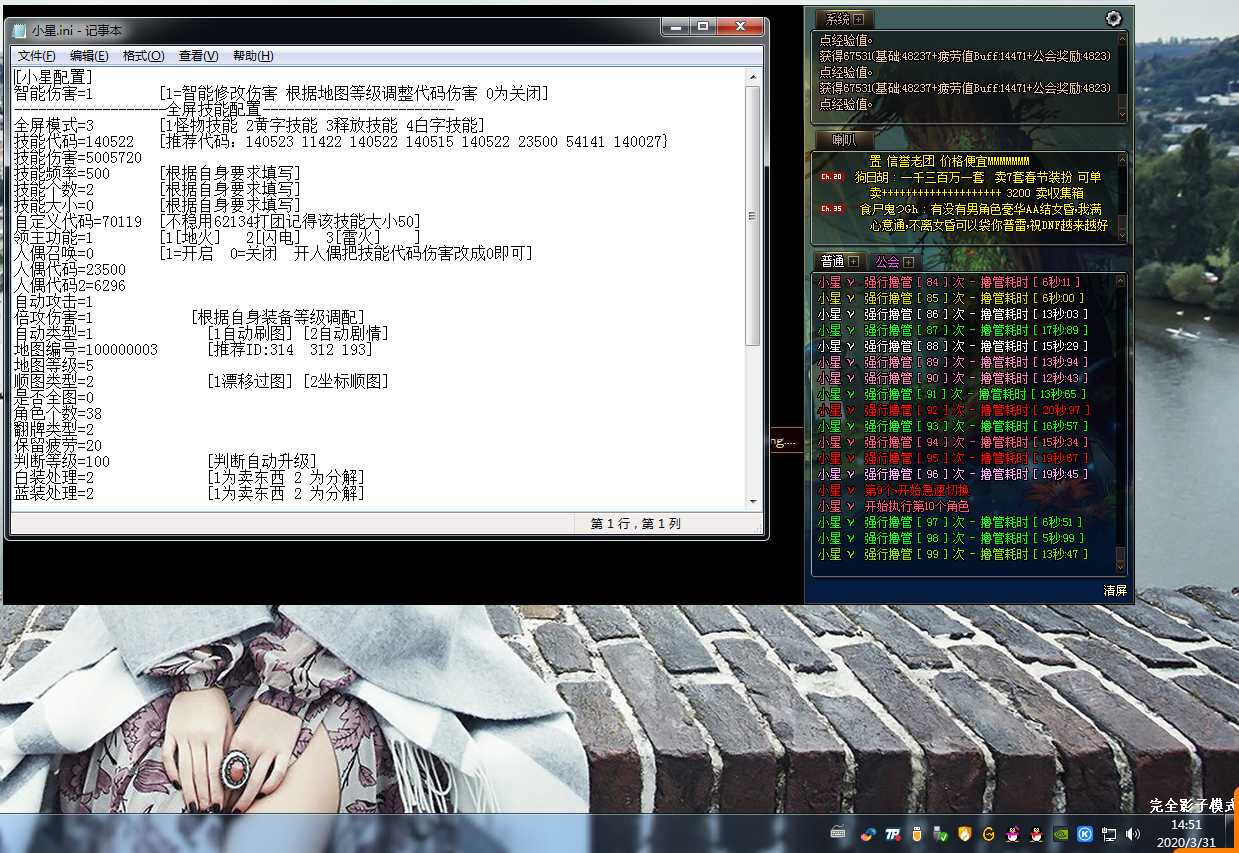Open the TP tray icon

pyautogui.click(x=892, y=833)
